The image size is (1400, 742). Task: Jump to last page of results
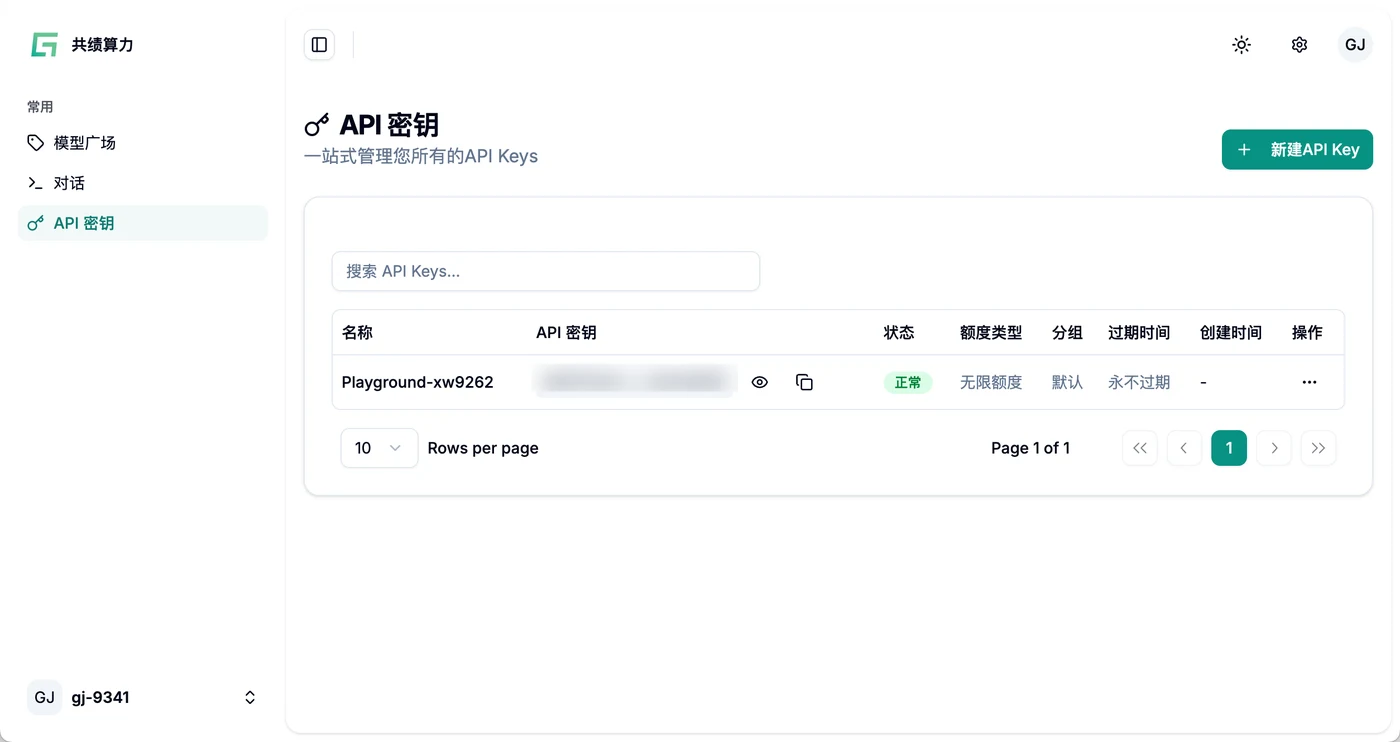(1318, 448)
